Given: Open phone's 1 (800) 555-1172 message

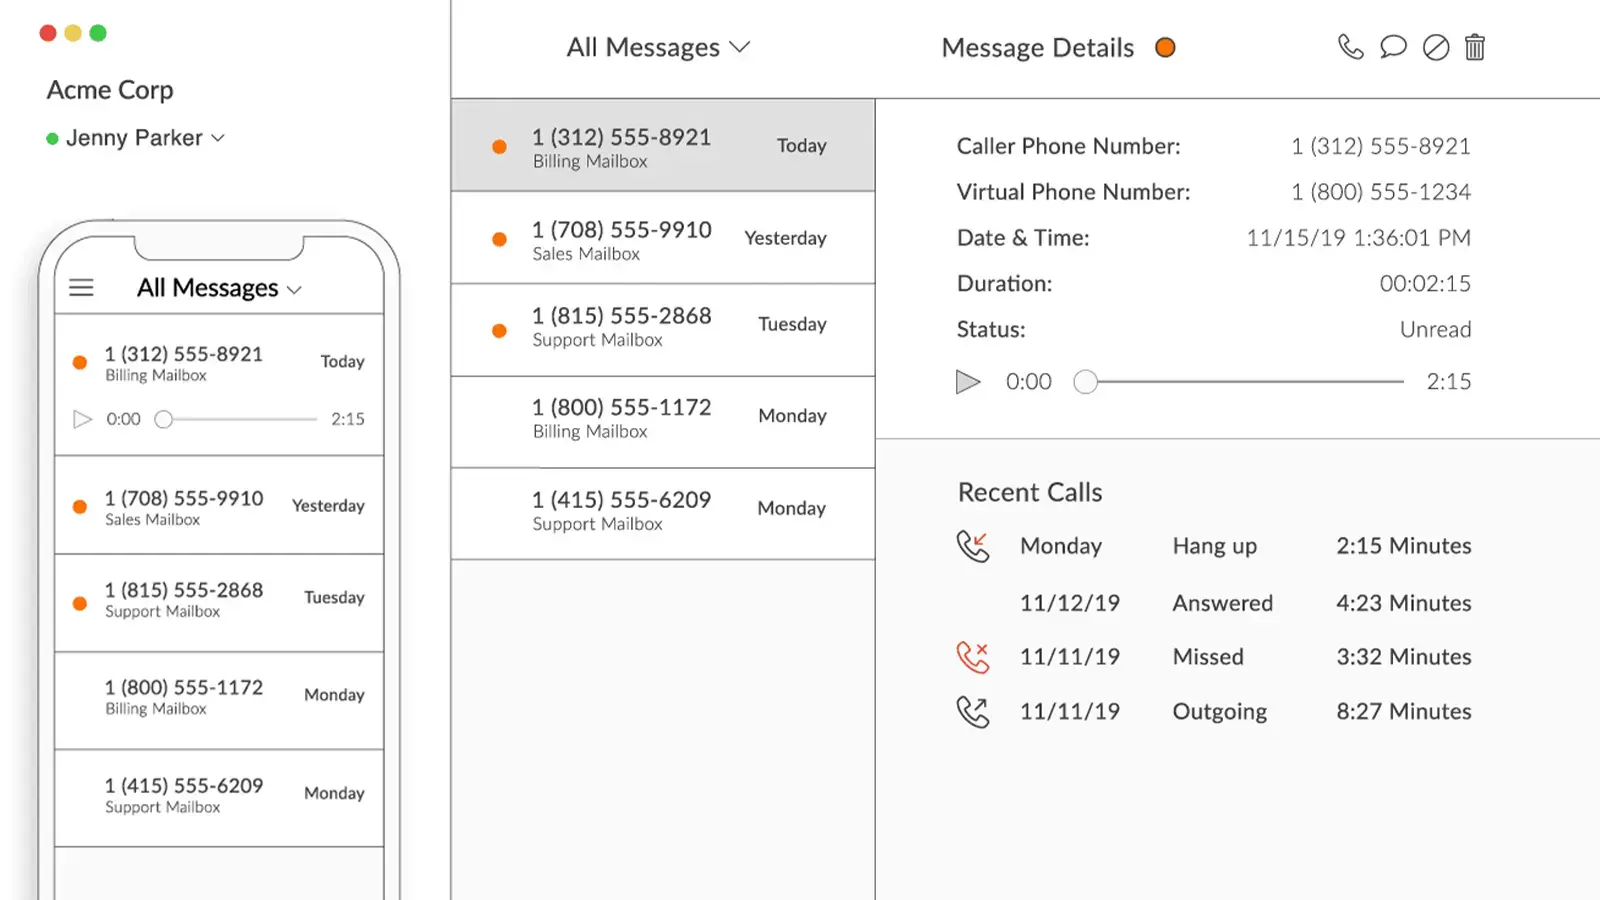Looking at the screenshot, I should pos(219,701).
